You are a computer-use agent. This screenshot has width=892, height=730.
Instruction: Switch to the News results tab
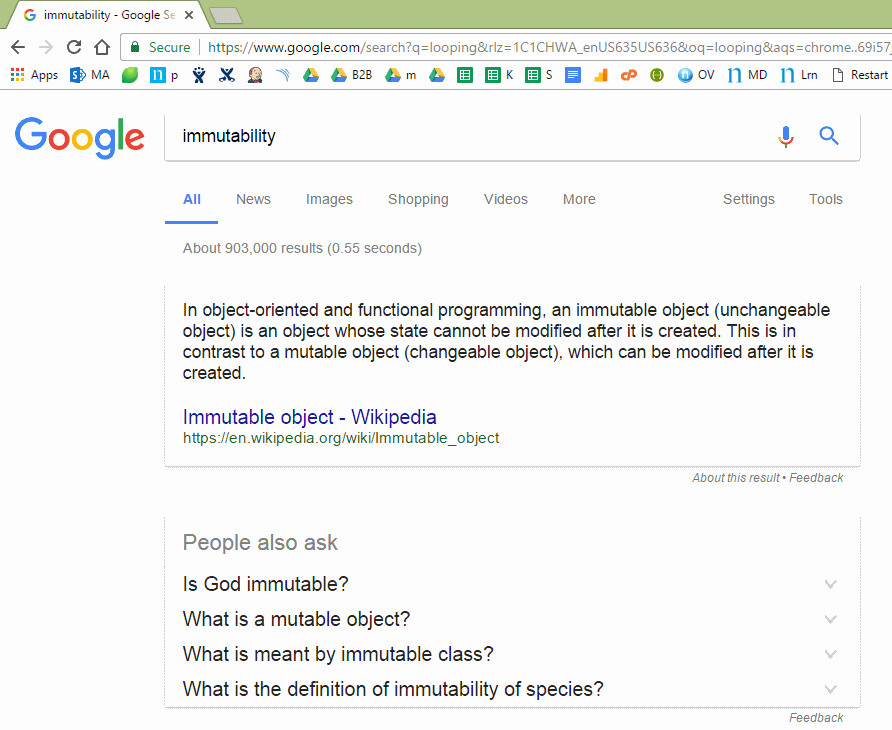pyautogui.click(x=253, y=199)
